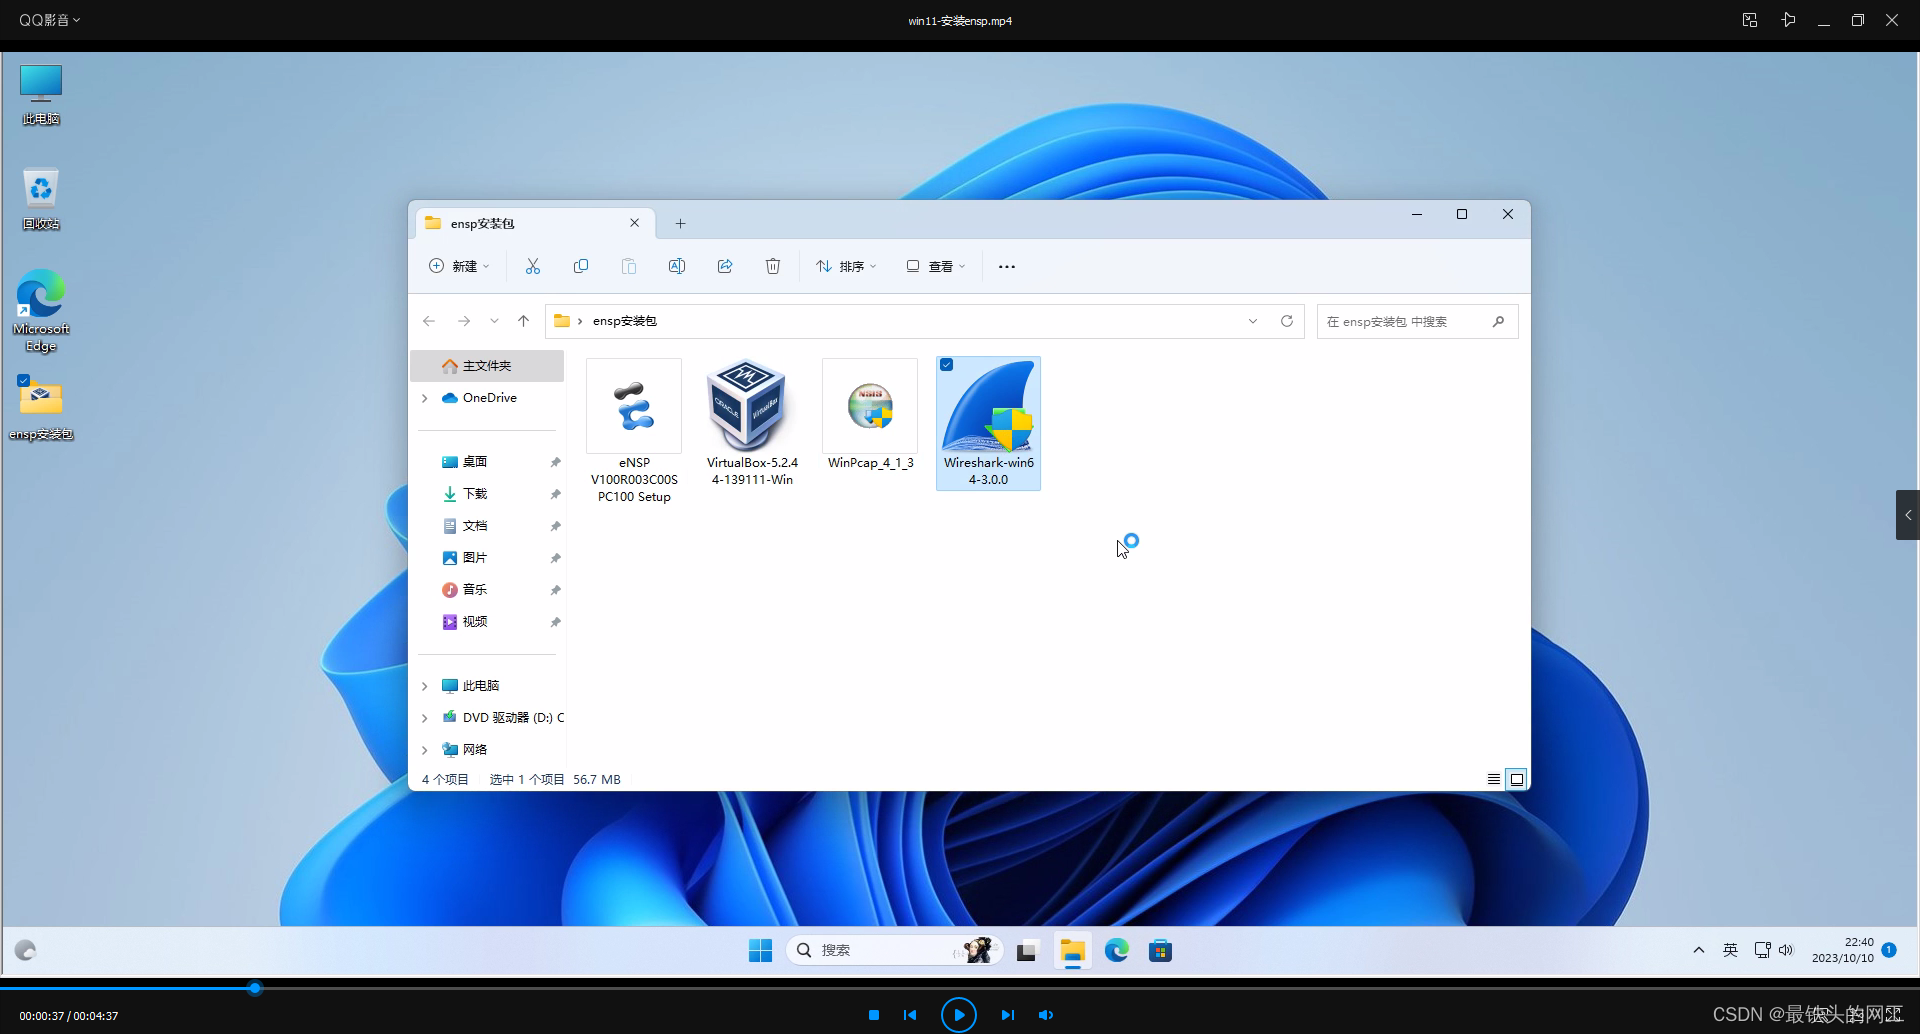1920x1034 pixels.
Task: Click the Delete trash icon in toolbar
Action: (x=773, y=266)
